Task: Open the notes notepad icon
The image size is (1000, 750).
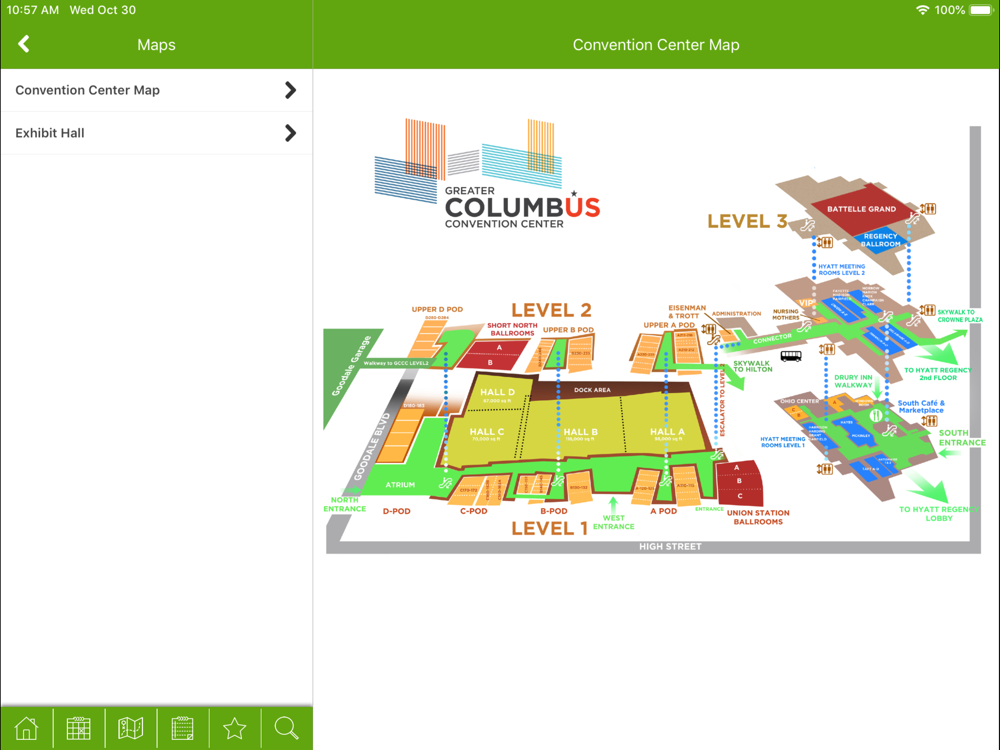Action: (x=182, y=728)
